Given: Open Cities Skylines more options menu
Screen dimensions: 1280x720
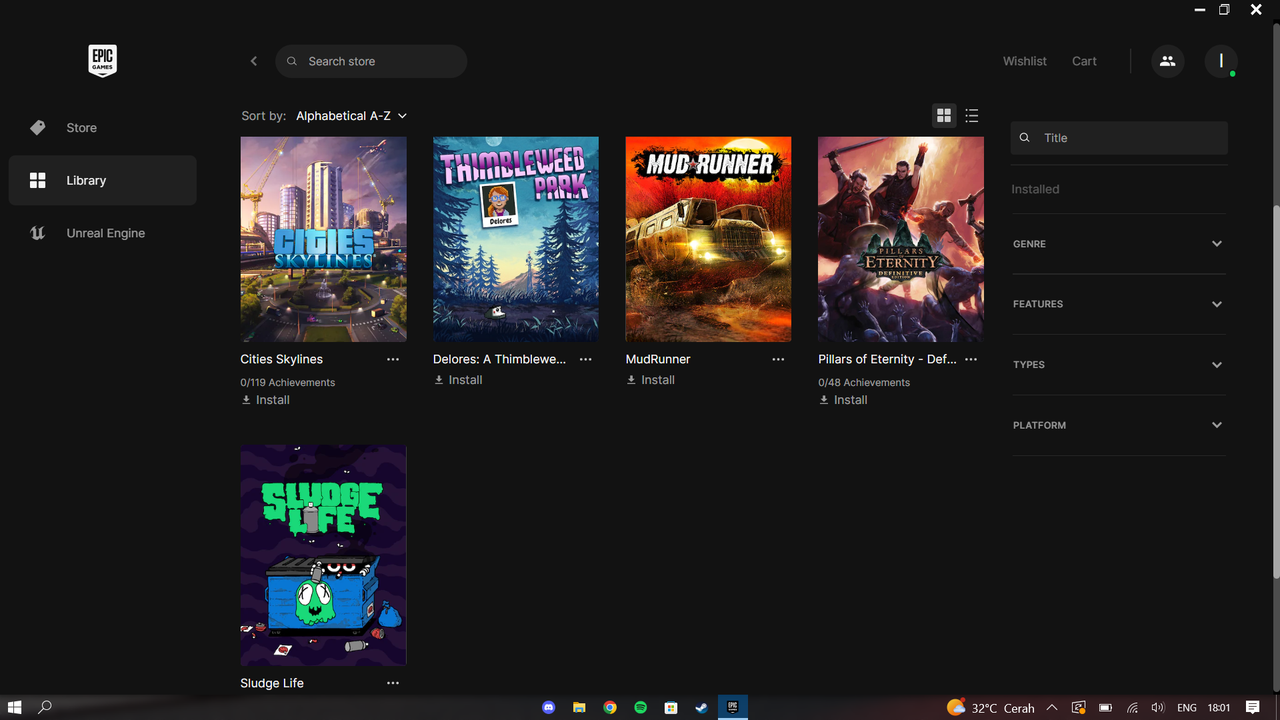Looking at the screenshot, I should click(x=393, y=359).
